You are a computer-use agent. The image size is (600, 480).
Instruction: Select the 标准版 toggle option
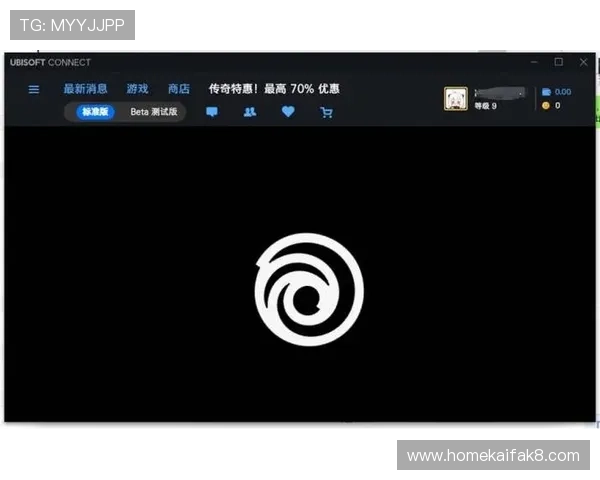click(x=95, y=112)
